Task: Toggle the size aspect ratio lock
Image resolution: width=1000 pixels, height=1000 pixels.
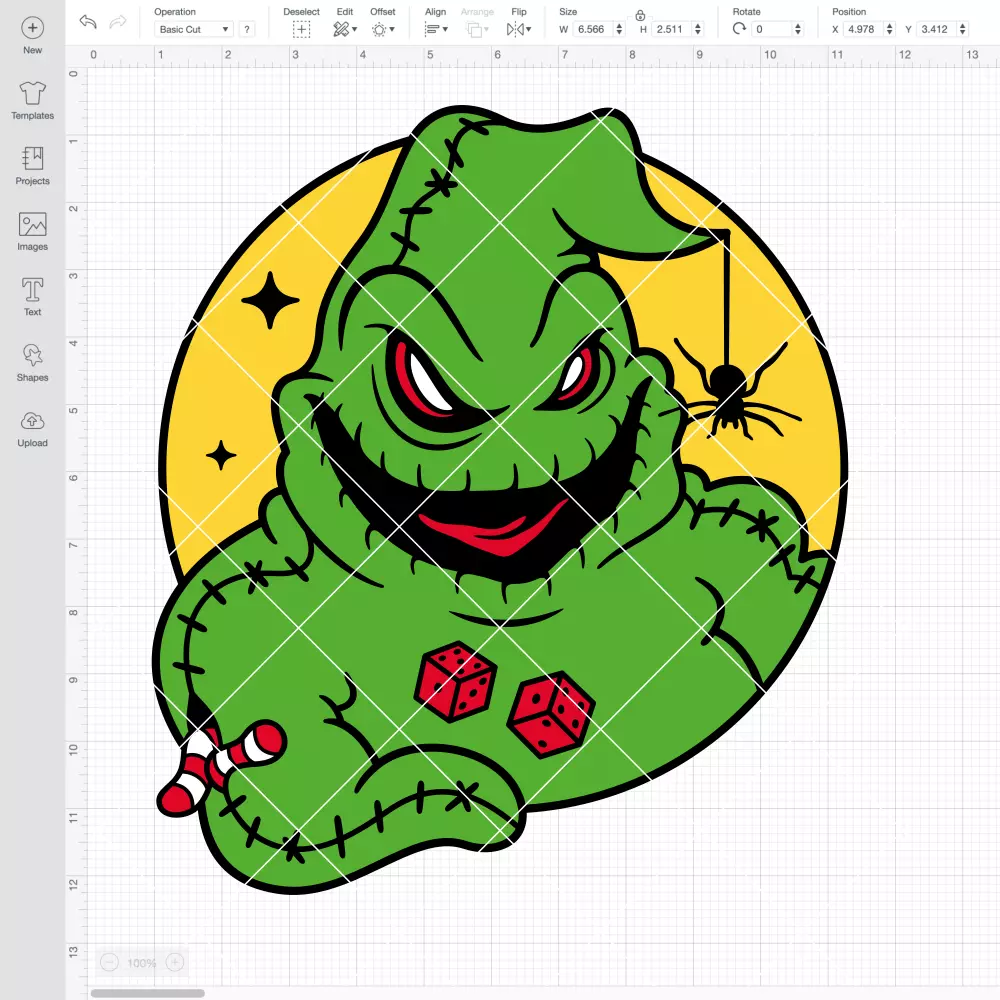Action: pyautogui.click(x=640, y=15)
